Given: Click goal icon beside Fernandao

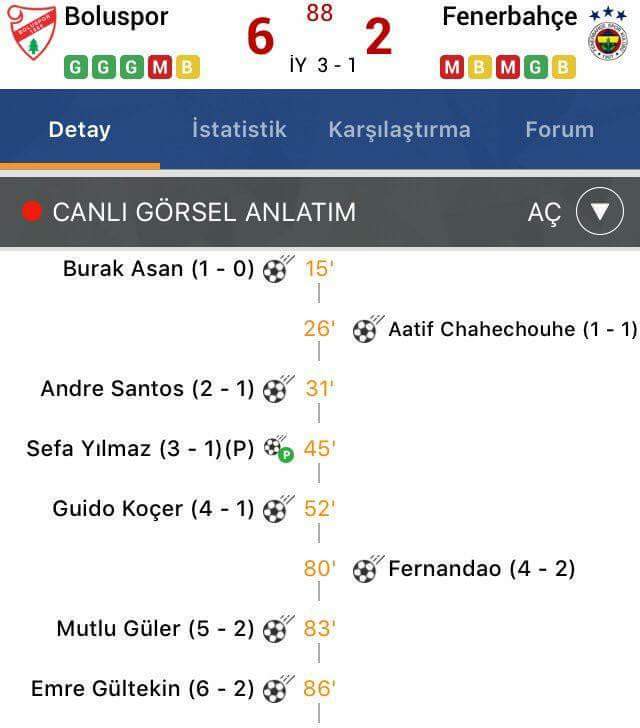Looking at the screenshot, I should coord(368,569).
